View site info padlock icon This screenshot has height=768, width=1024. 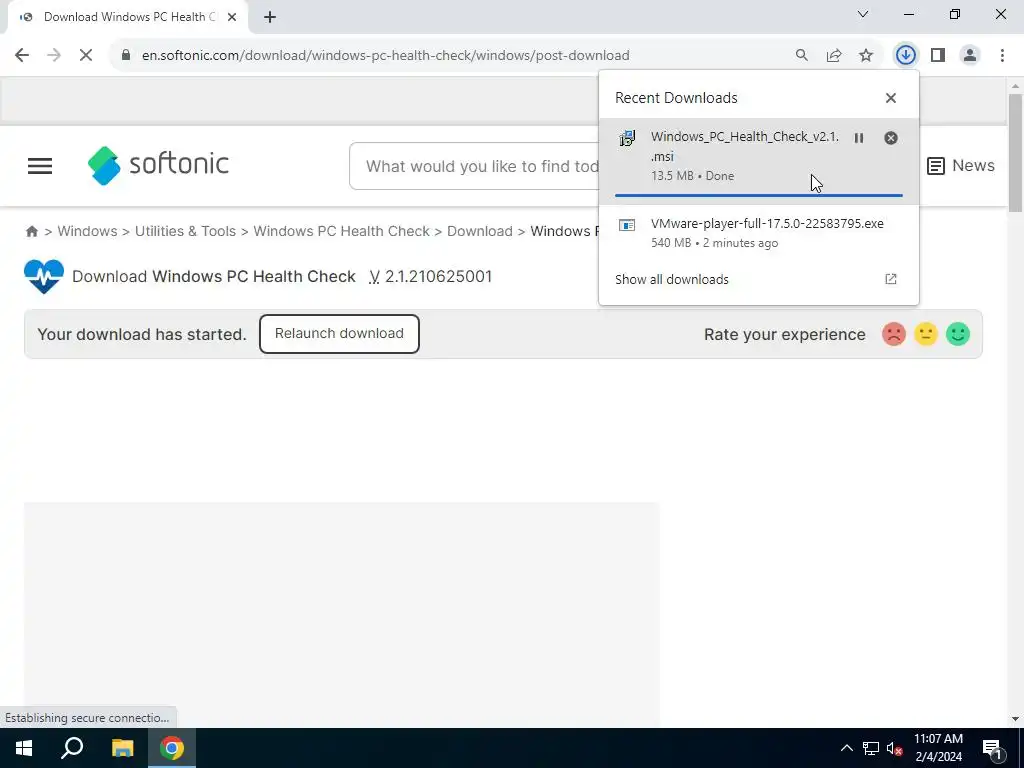(126, 56)
